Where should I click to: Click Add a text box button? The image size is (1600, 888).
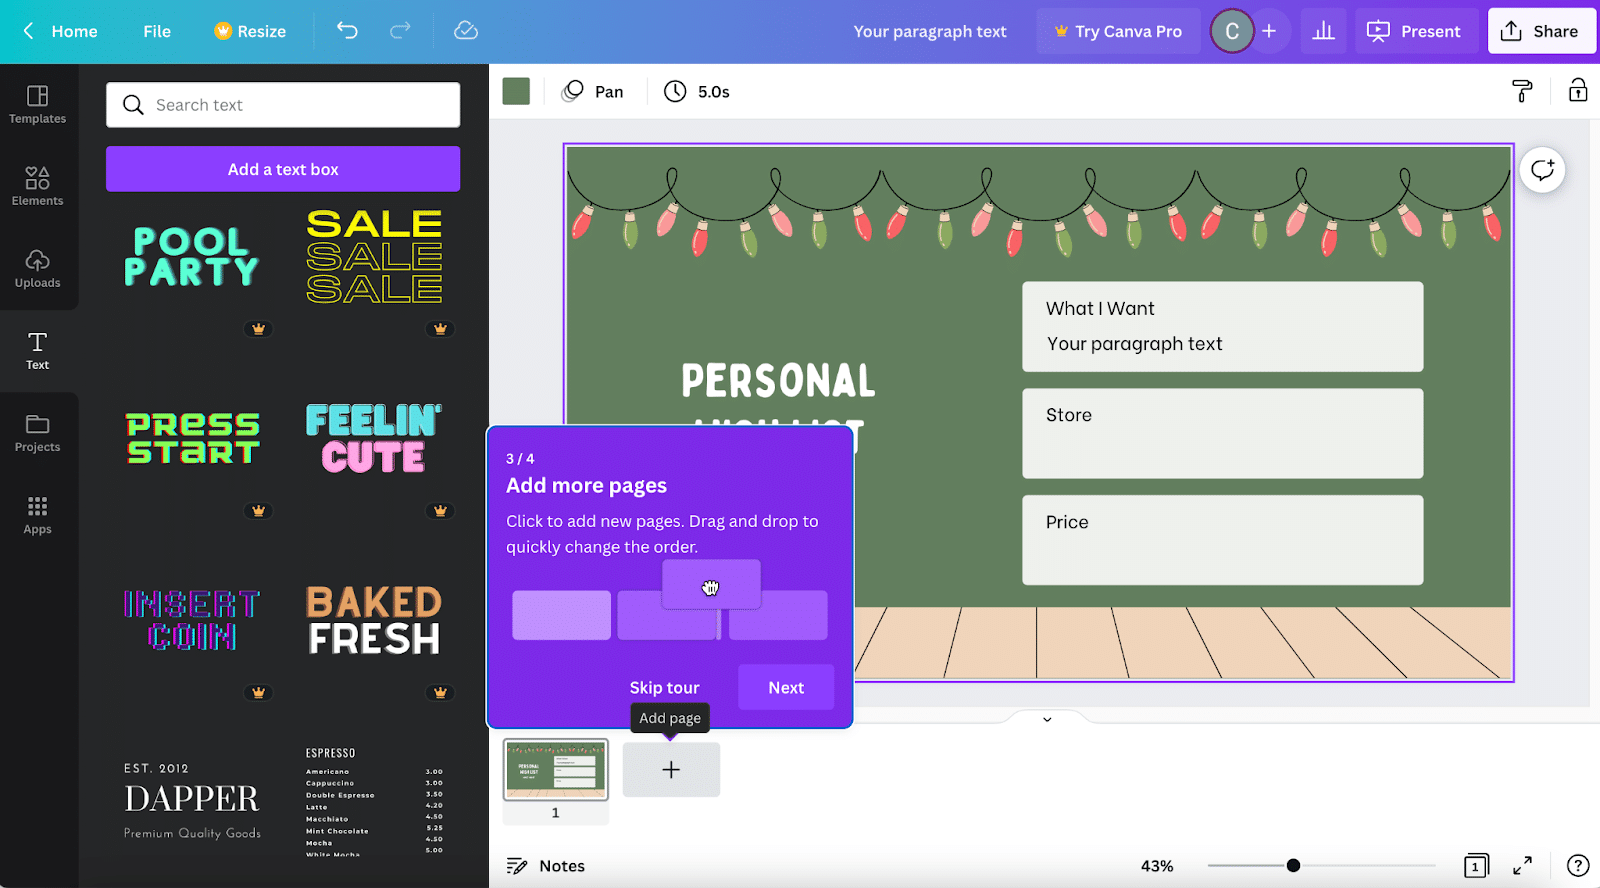click(283, 169)
